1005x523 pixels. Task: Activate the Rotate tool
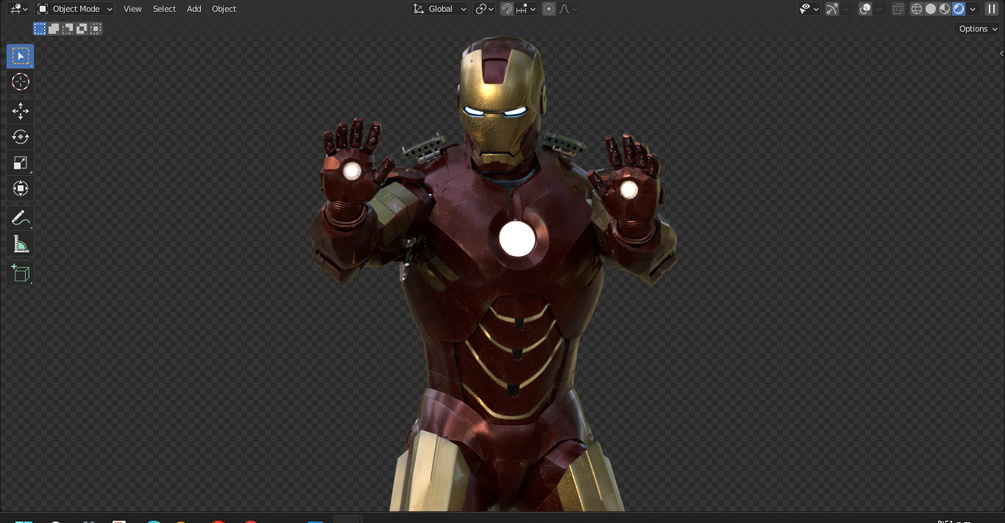(21, 137)
